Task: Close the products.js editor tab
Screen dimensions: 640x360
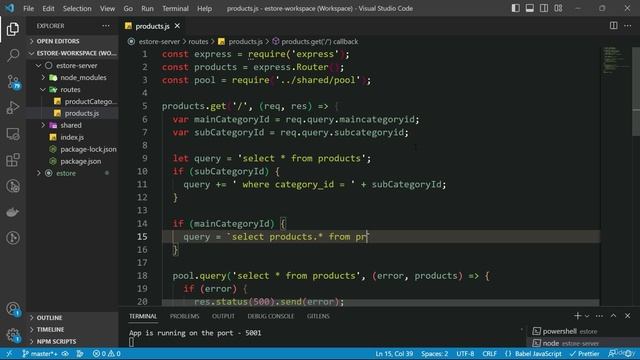Action: point(177,26)
